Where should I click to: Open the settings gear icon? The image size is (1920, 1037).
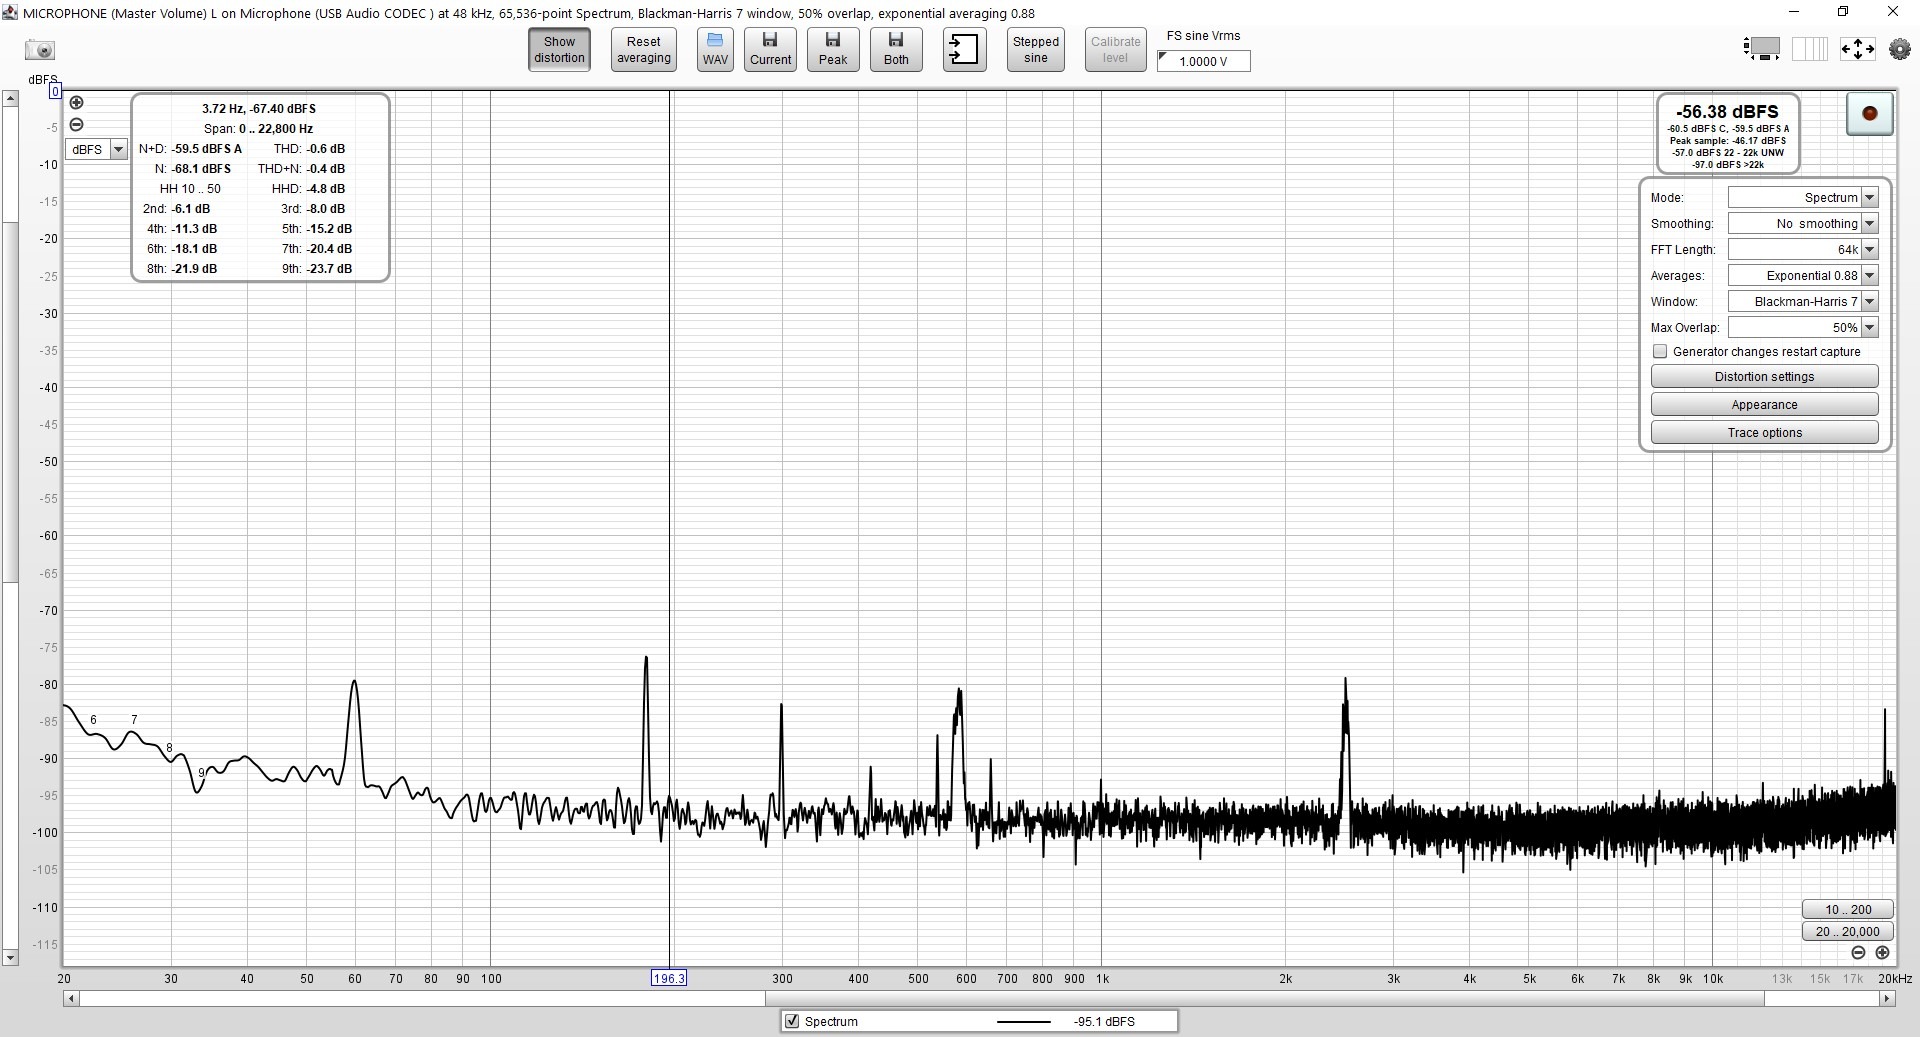[x=1899, y=49]
